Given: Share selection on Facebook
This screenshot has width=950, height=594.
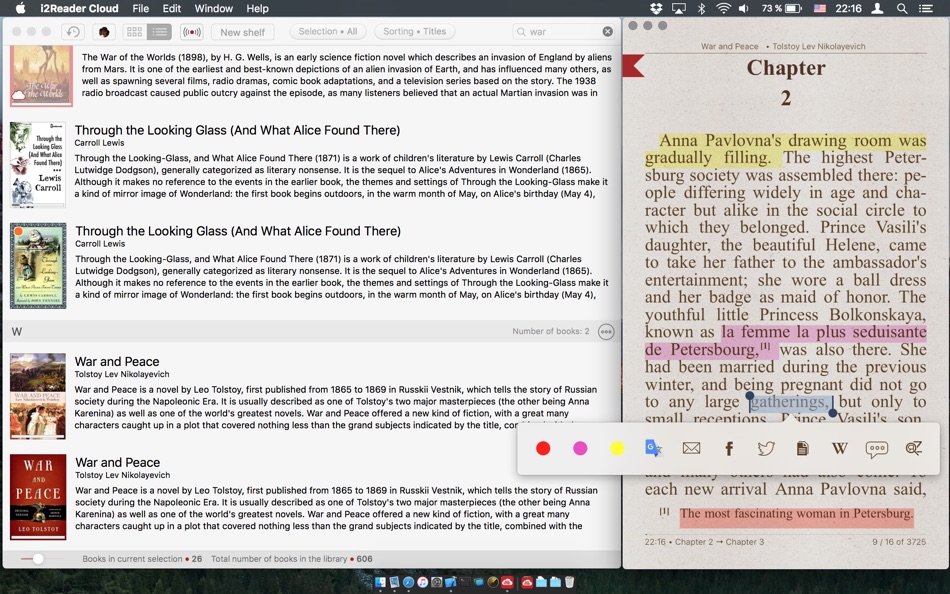Looking at the screenshot, I should tap(729, 448).
